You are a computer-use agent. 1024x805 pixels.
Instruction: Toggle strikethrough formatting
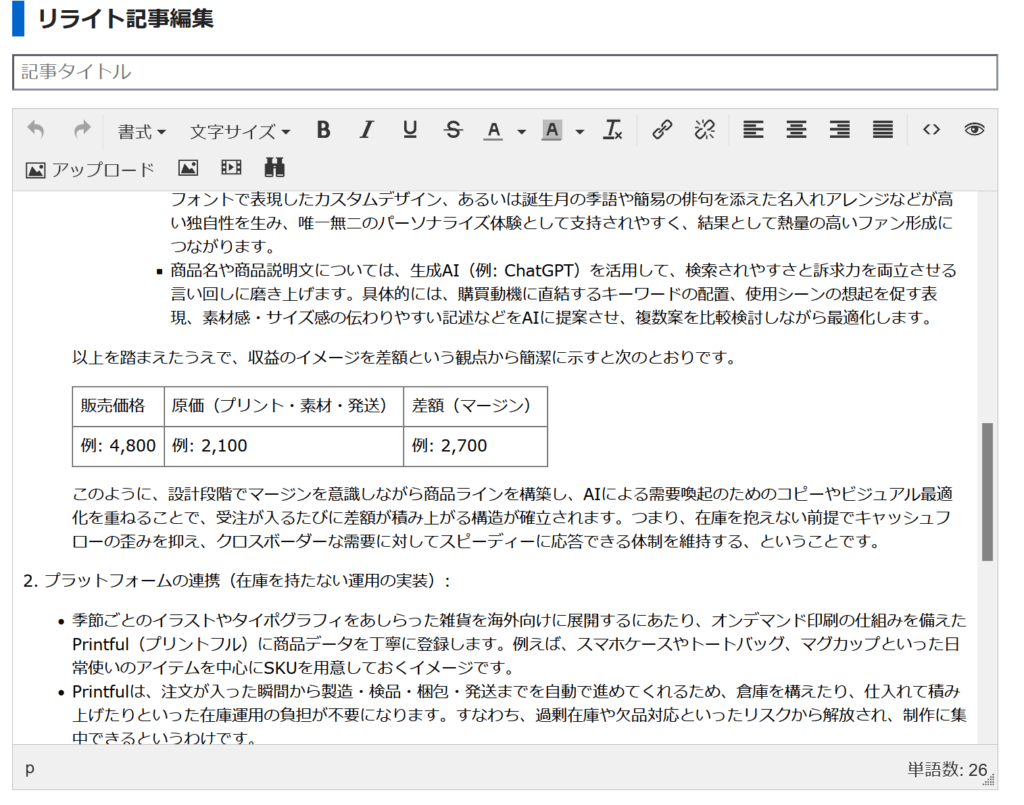(453, 130)
